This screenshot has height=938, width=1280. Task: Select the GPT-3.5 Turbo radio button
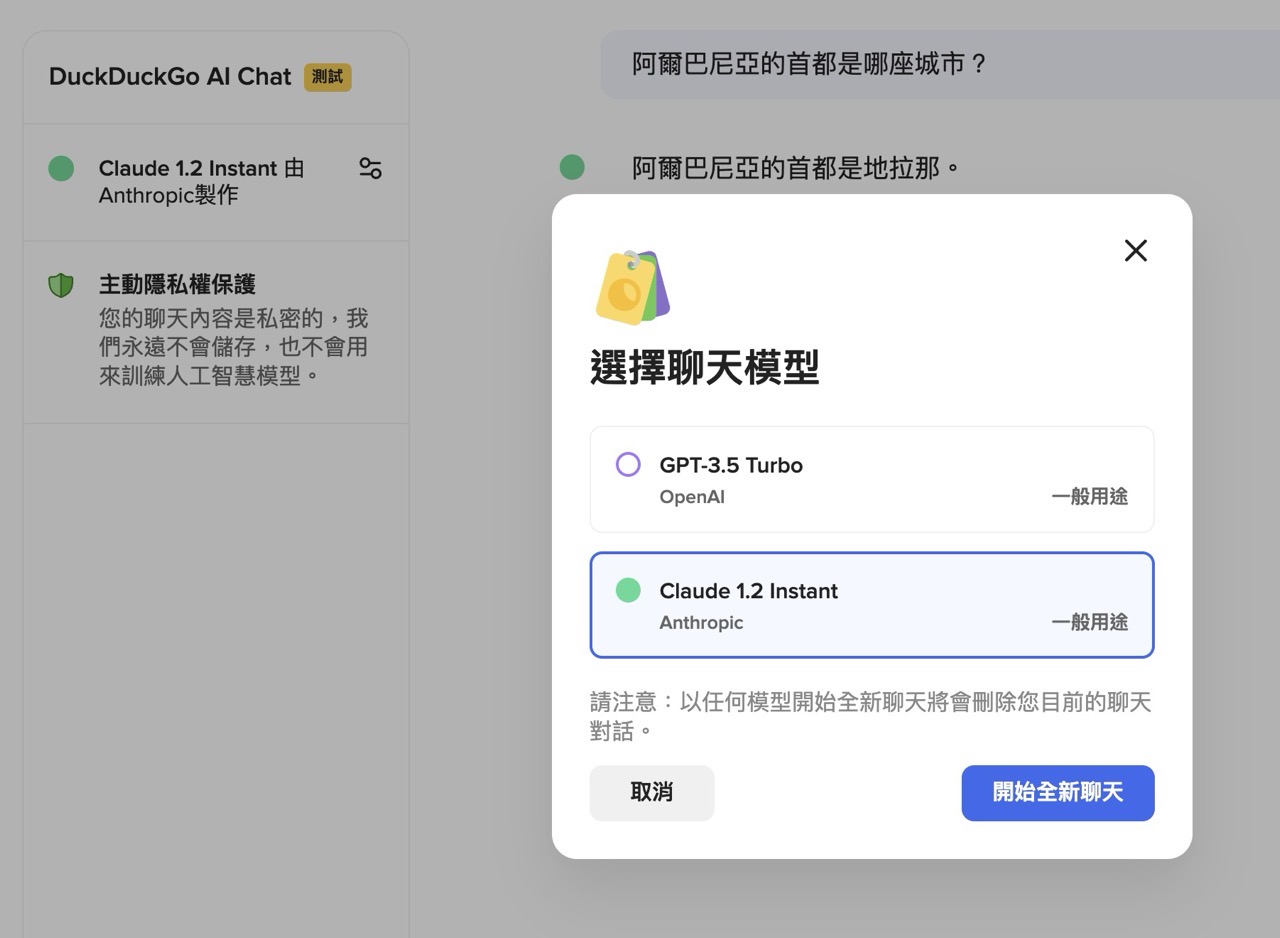click(x=628, y=464)
